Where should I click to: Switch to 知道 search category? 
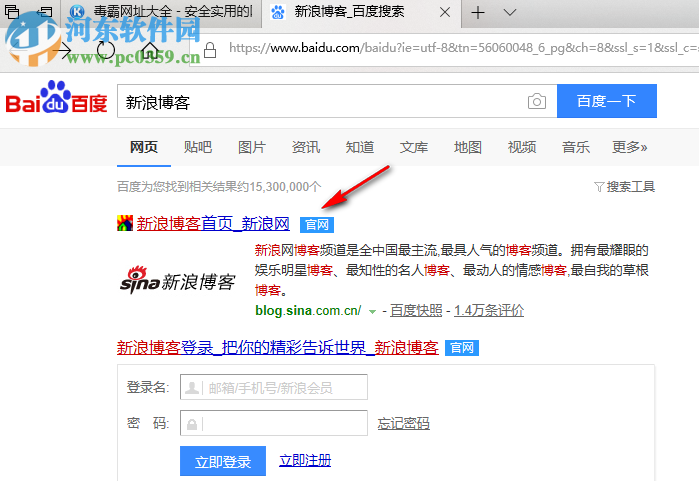click(x=360, y=147)
